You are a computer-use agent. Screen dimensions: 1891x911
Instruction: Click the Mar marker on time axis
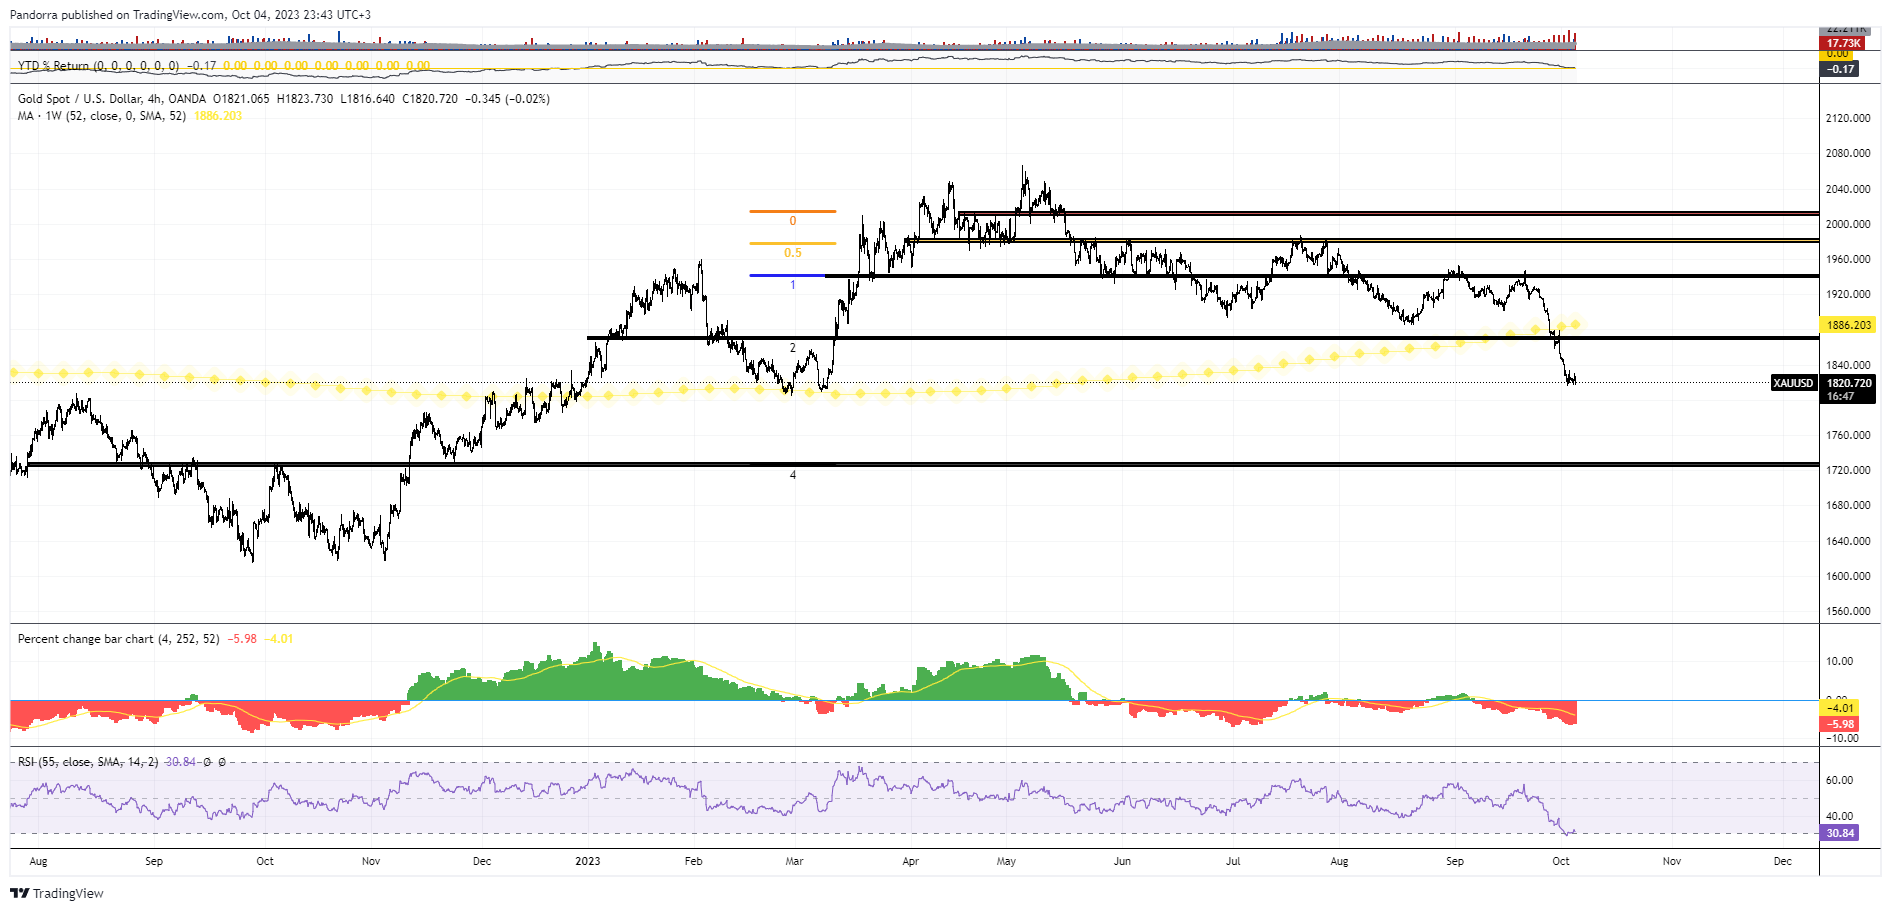point(794,861)
